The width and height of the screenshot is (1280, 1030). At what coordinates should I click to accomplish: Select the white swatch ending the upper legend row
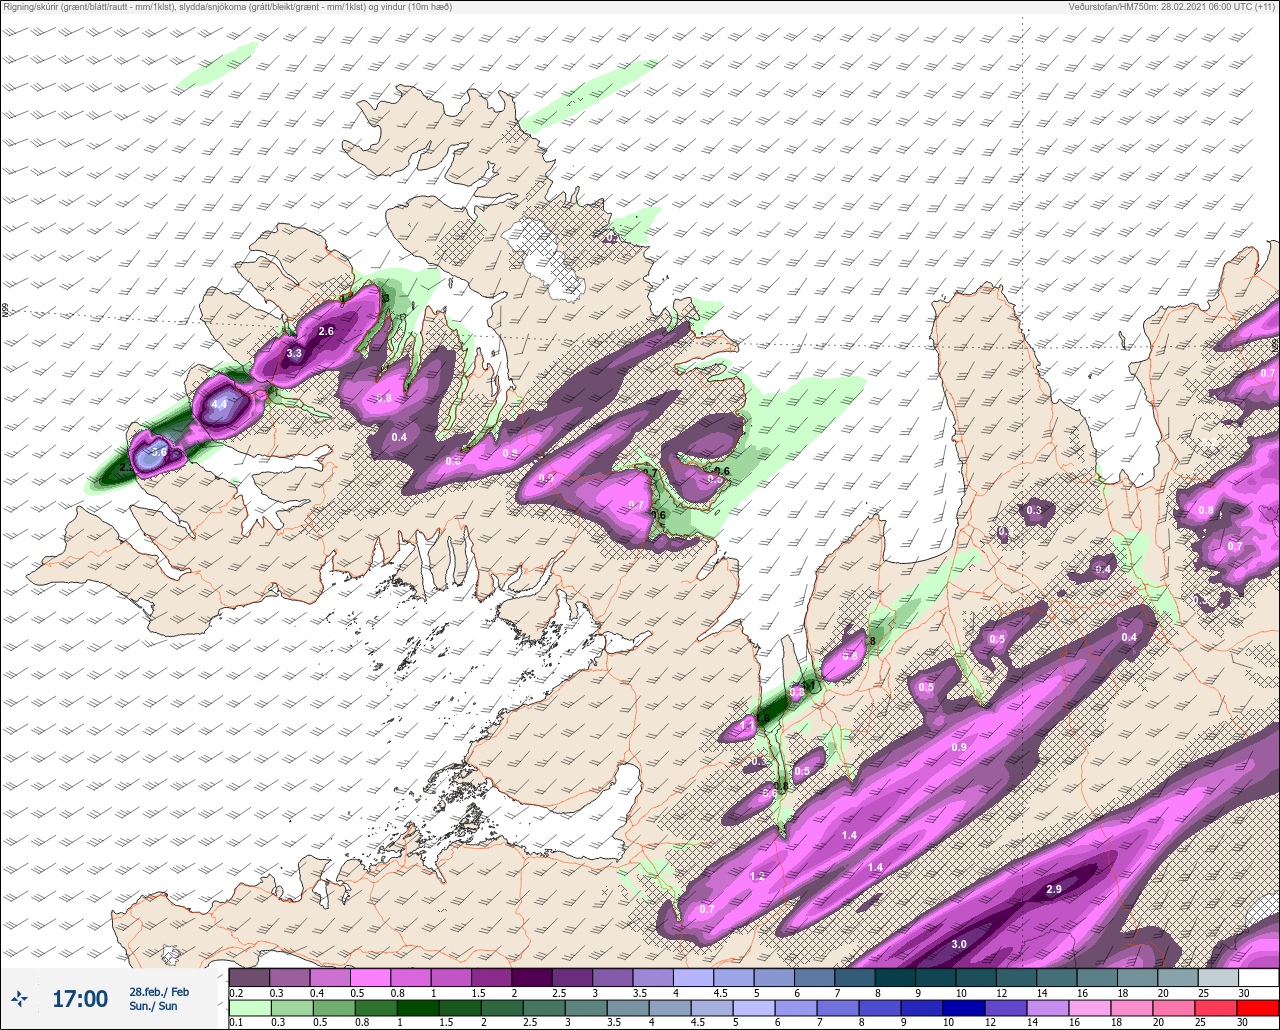tap(1258, 977)
